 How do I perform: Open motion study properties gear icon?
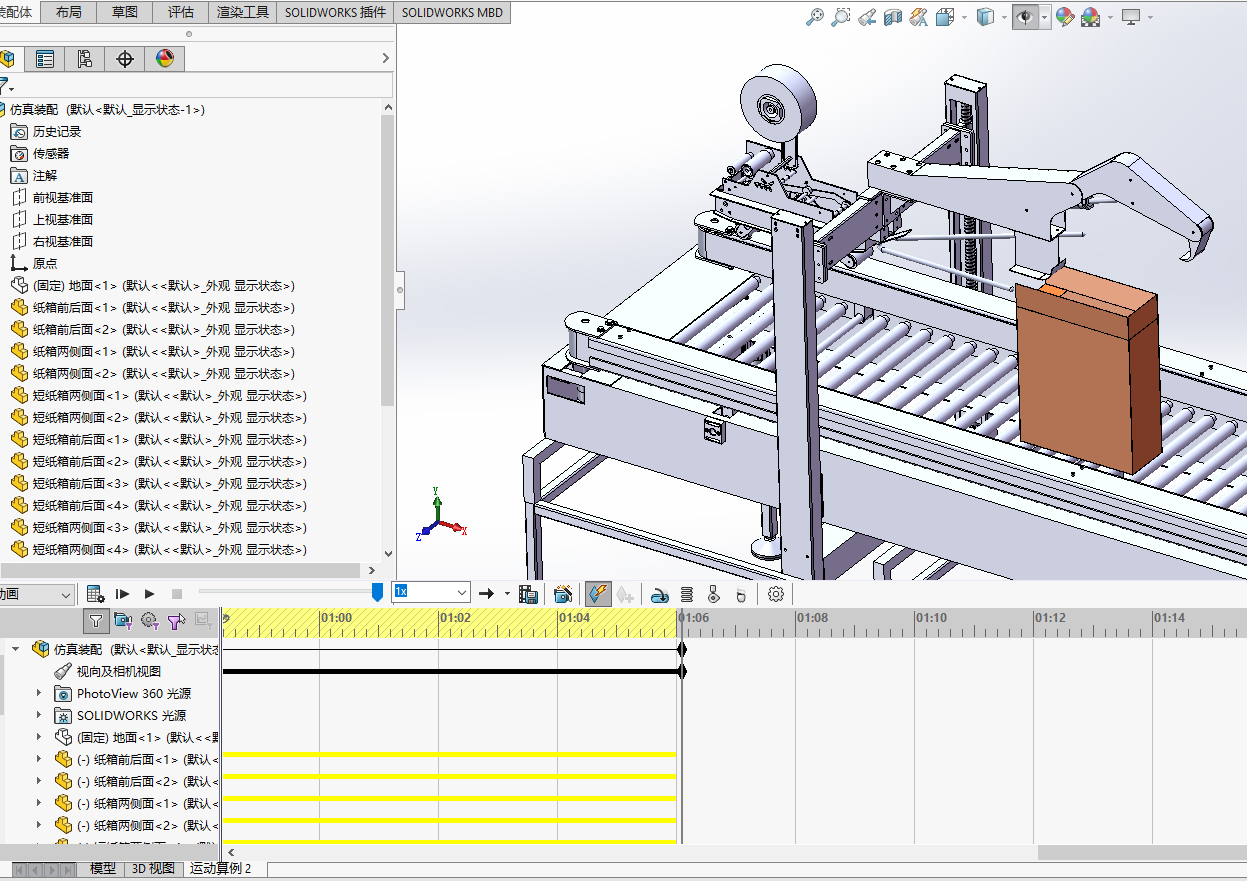[x=776, y=594]
